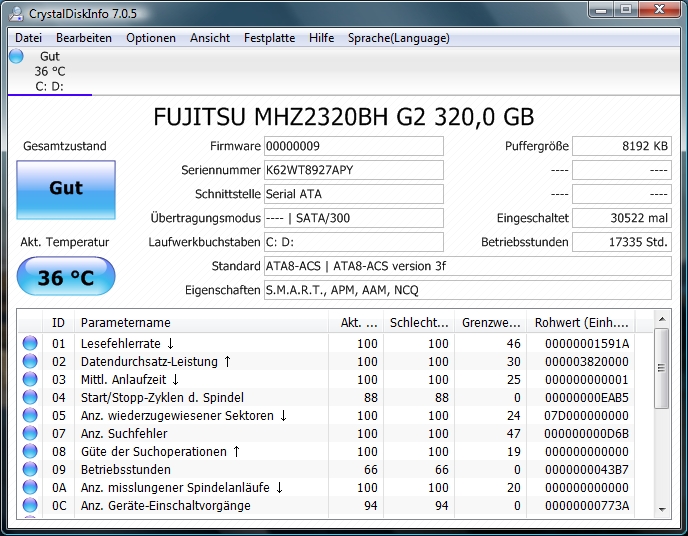Click the Gut overall health status button
This screenshot has height=536, width=688.
click(x=66, y=189)
